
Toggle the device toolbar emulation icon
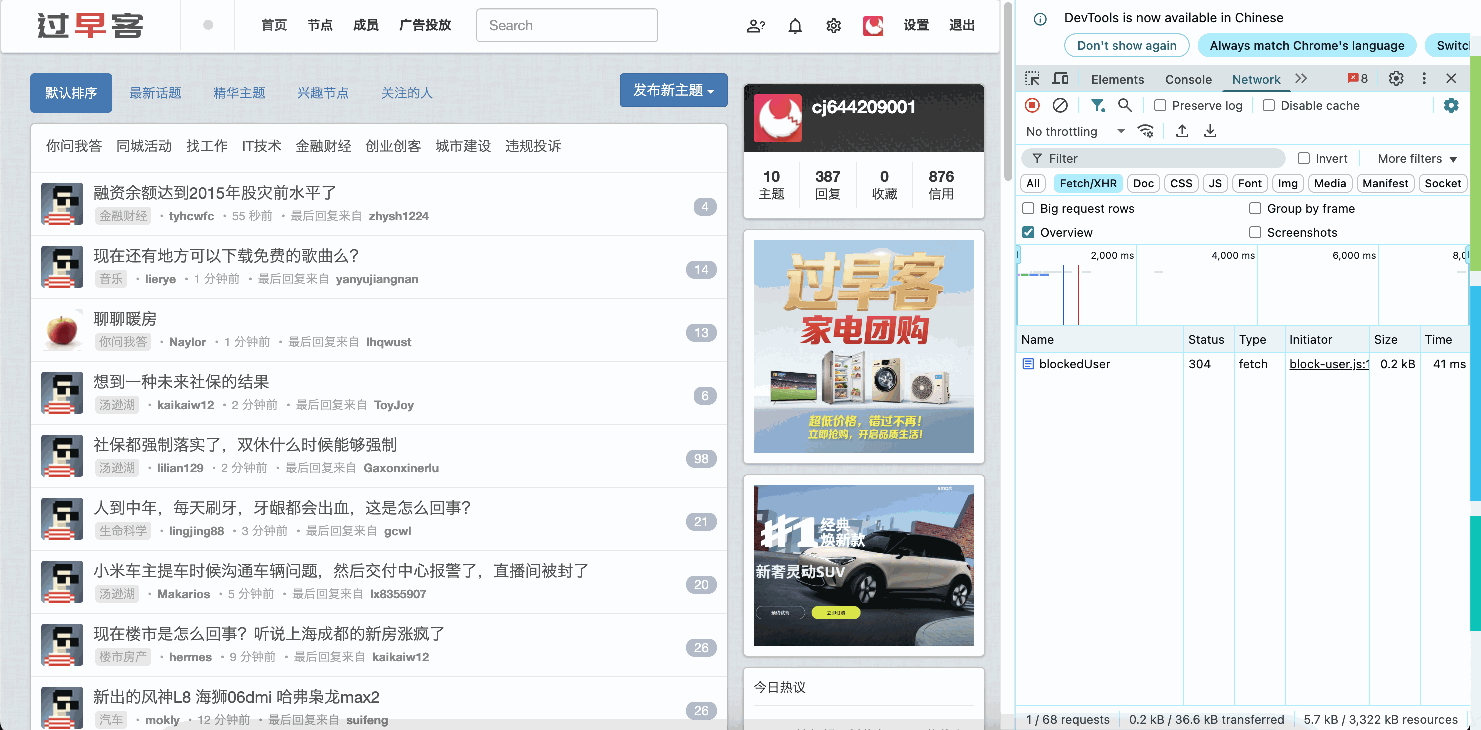coord(1060,77)
